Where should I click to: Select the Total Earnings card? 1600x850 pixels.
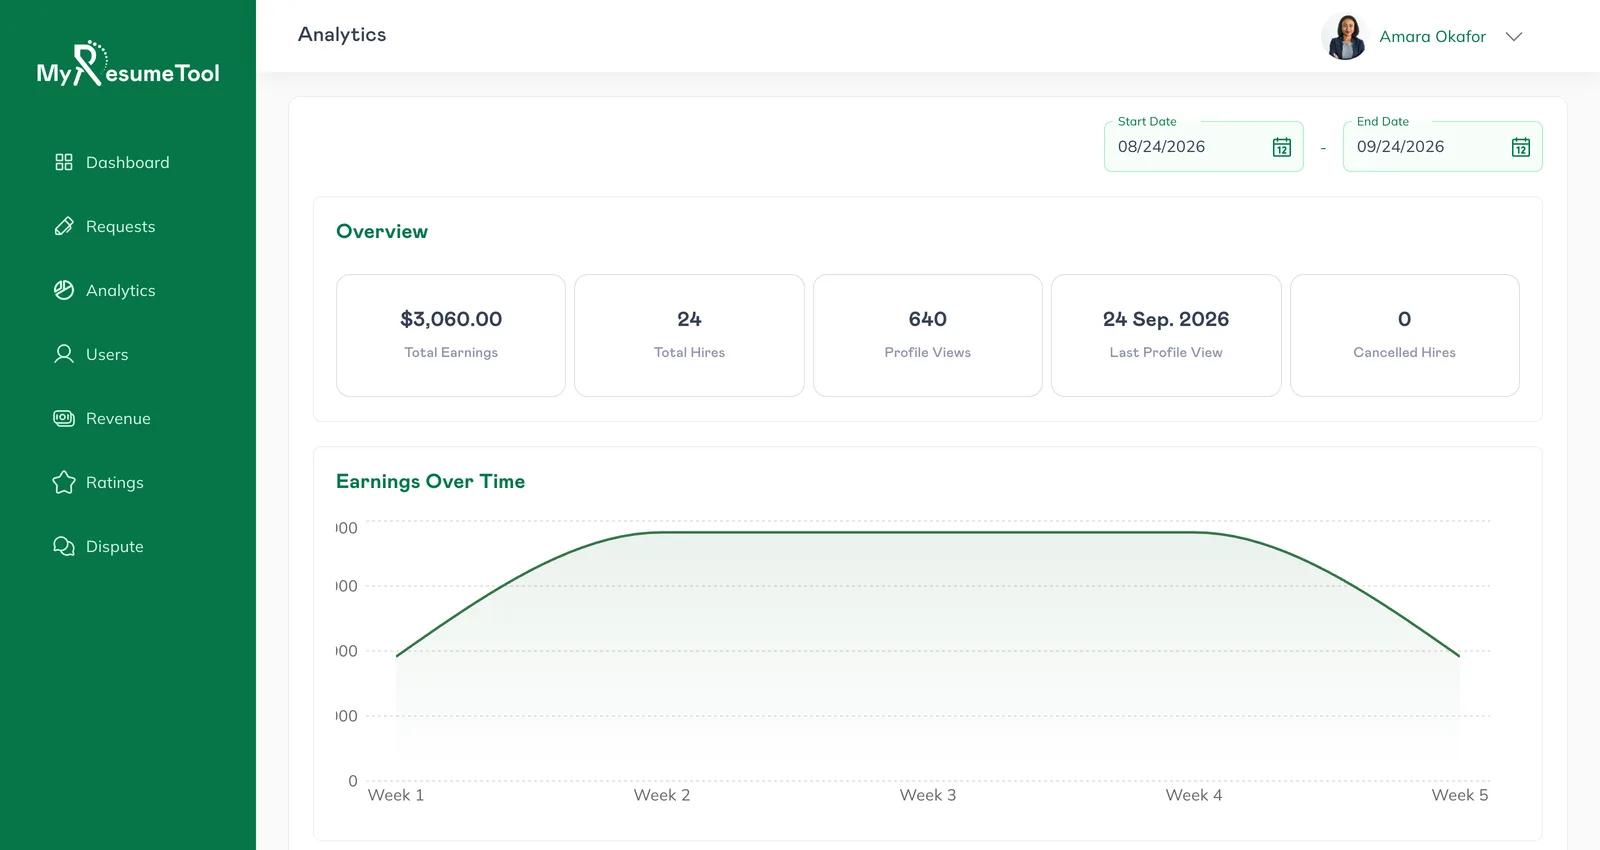[x=451, y=335]
